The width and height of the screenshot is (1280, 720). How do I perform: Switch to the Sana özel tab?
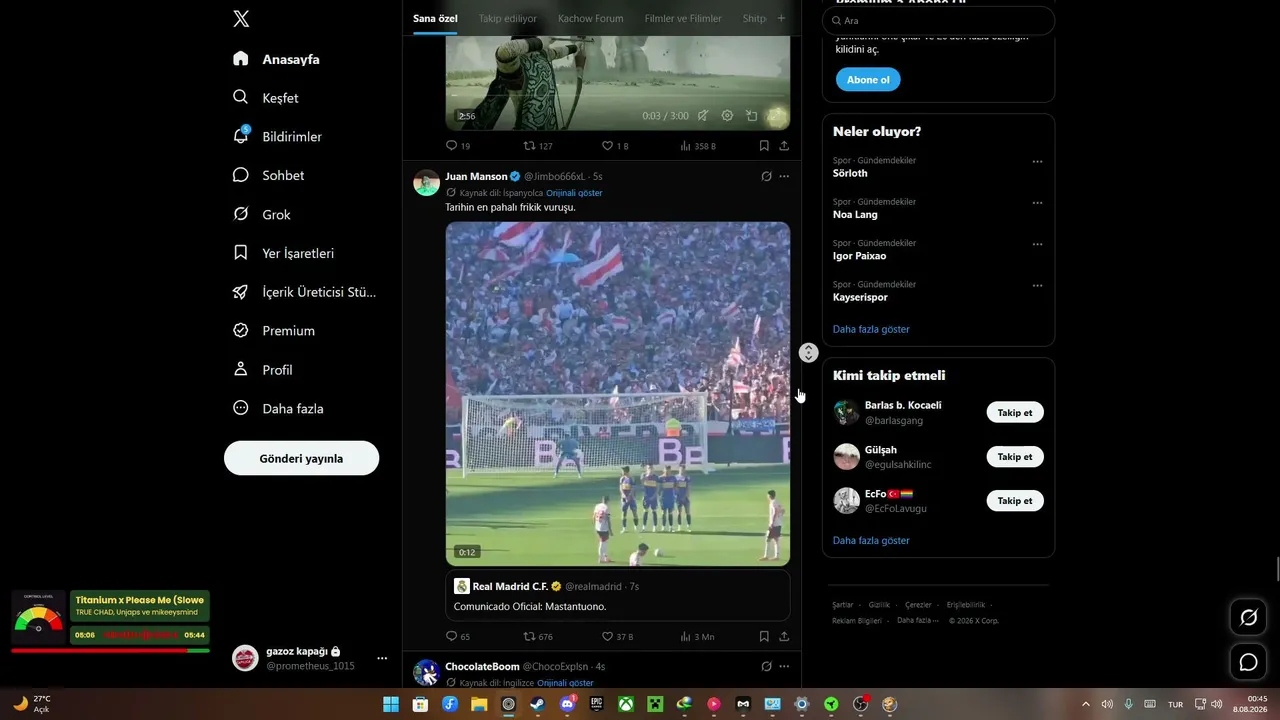[435, 18]
